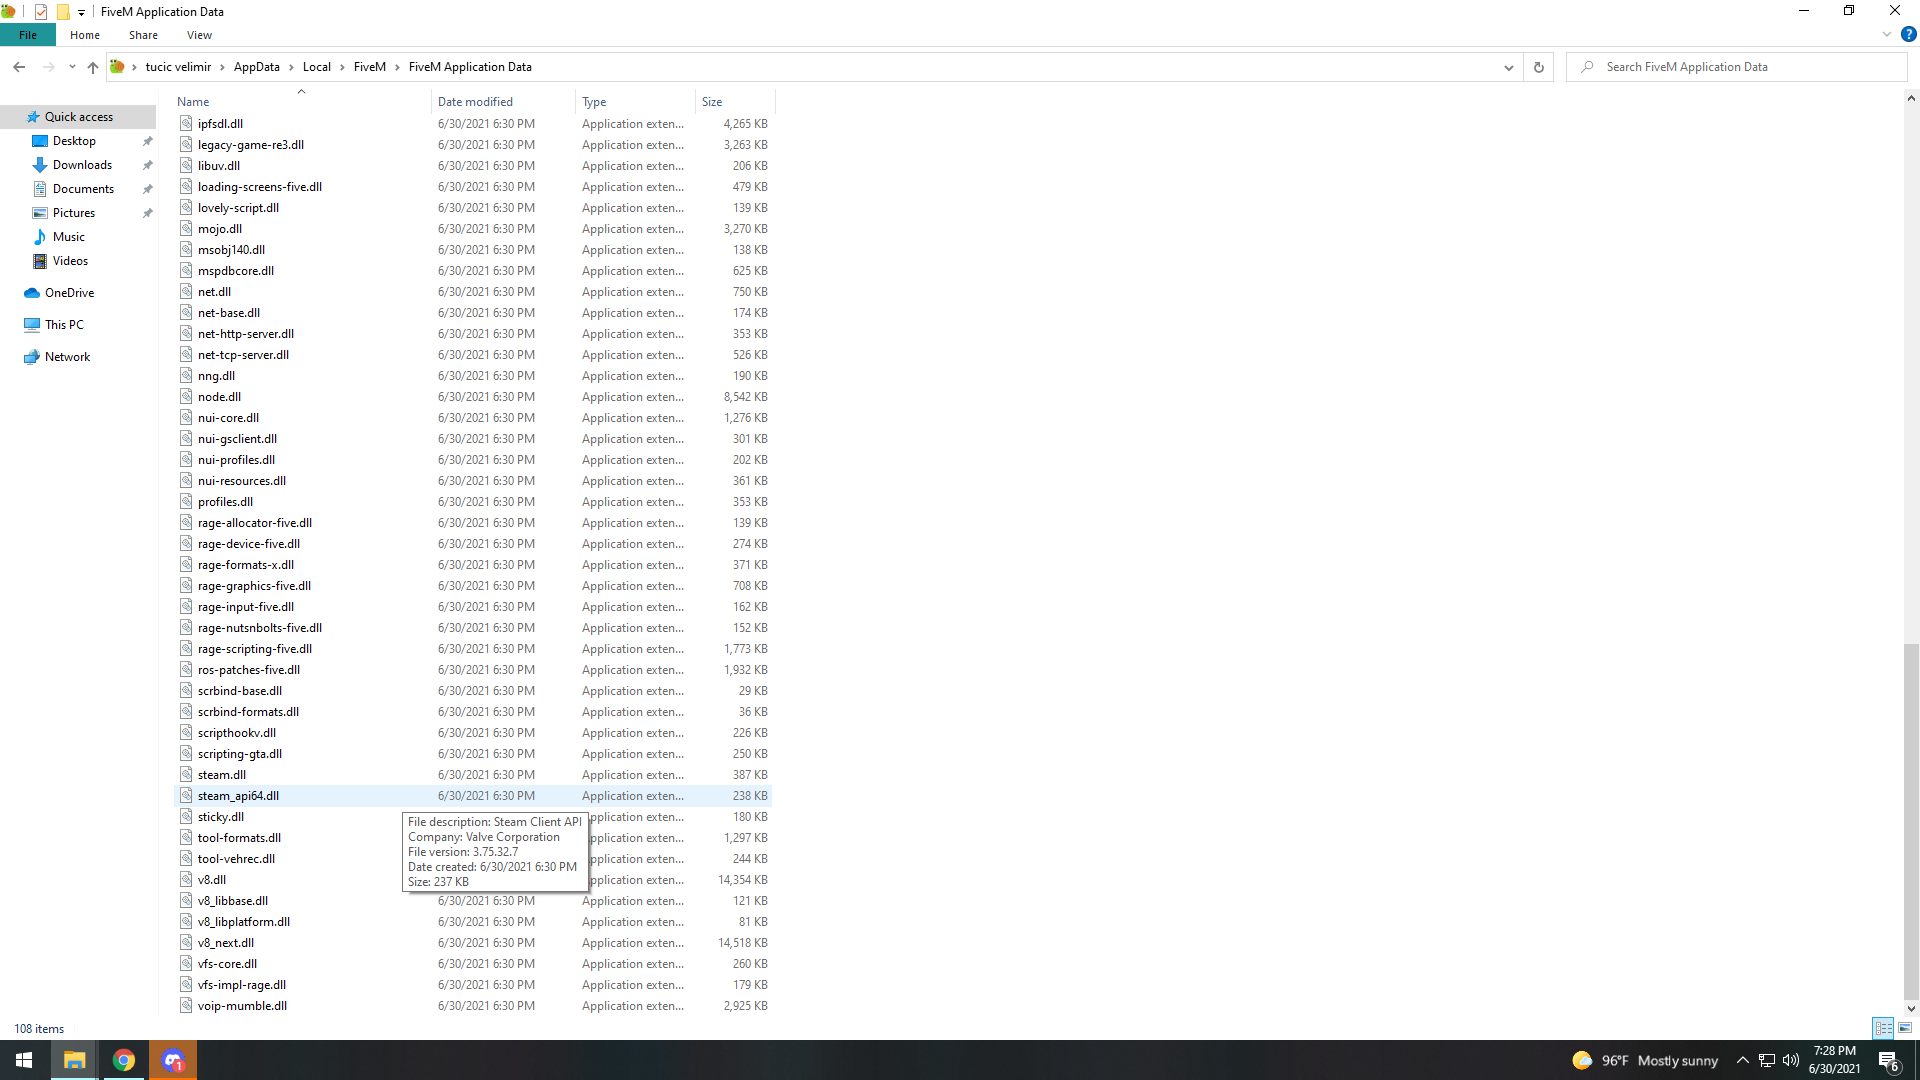Unpin Pictures from Quick access

pyautogui.click(x=148, y=213)
